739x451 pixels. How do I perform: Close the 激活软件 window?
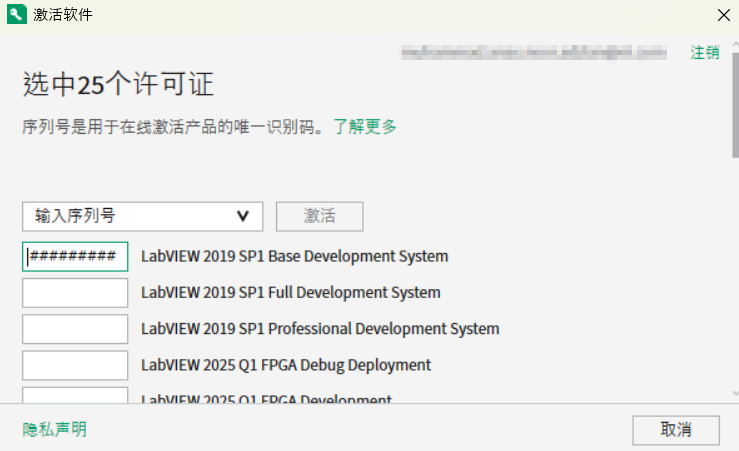click(x=723, y=14)
